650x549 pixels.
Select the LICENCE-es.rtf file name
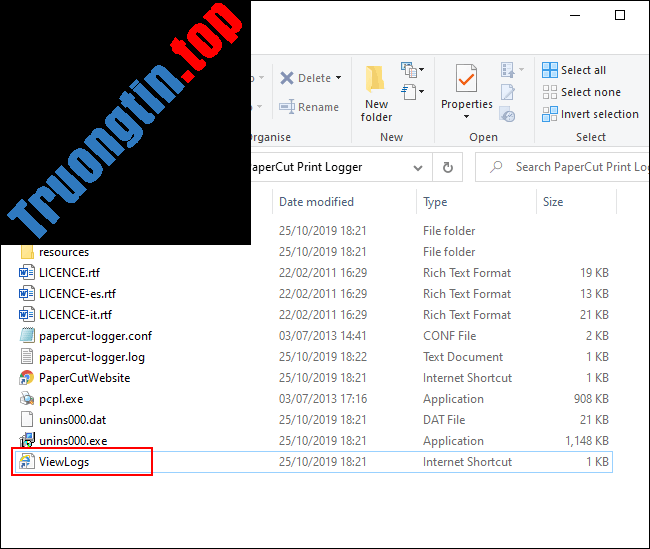(78, 294)
